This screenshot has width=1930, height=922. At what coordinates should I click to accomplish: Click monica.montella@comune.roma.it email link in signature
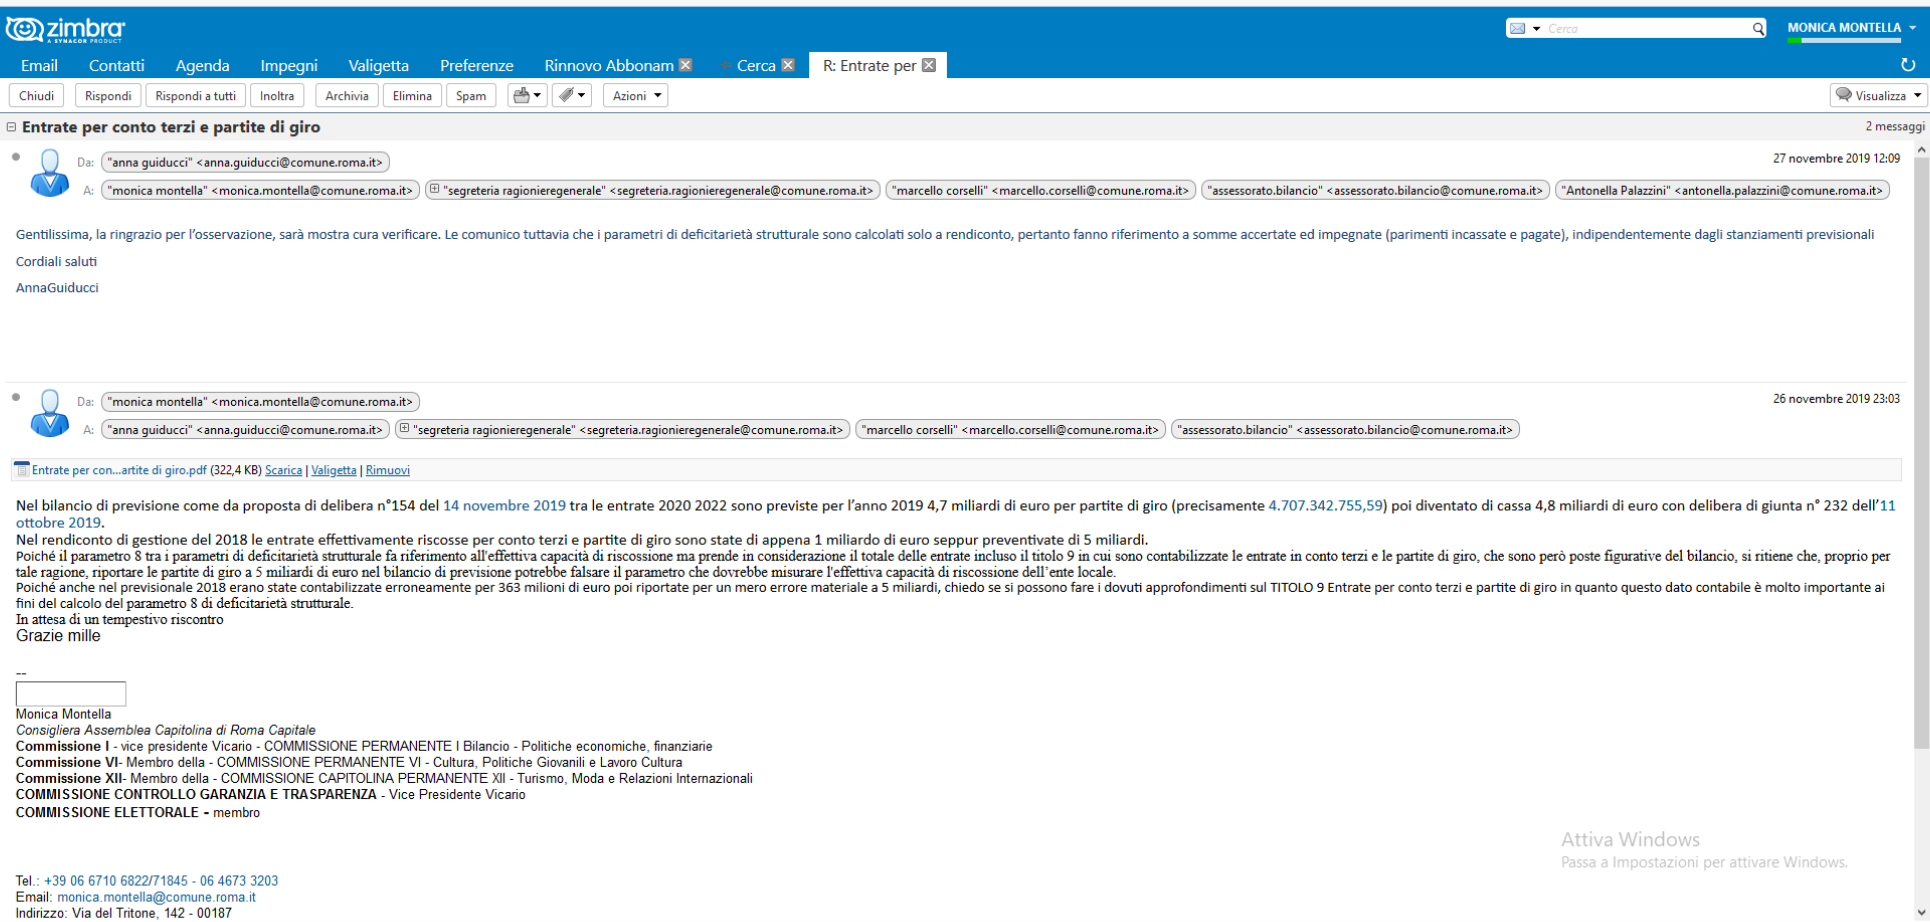click(x=156, y=897)
